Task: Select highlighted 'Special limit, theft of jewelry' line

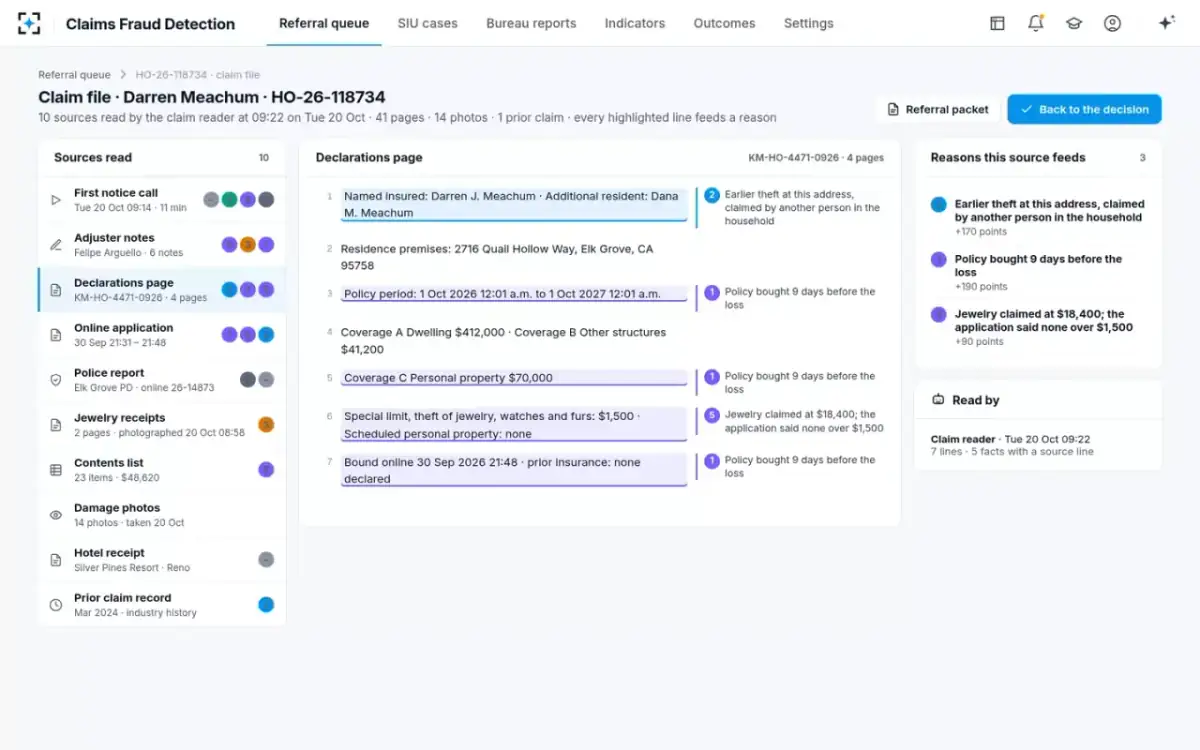Action: point(514,425)
